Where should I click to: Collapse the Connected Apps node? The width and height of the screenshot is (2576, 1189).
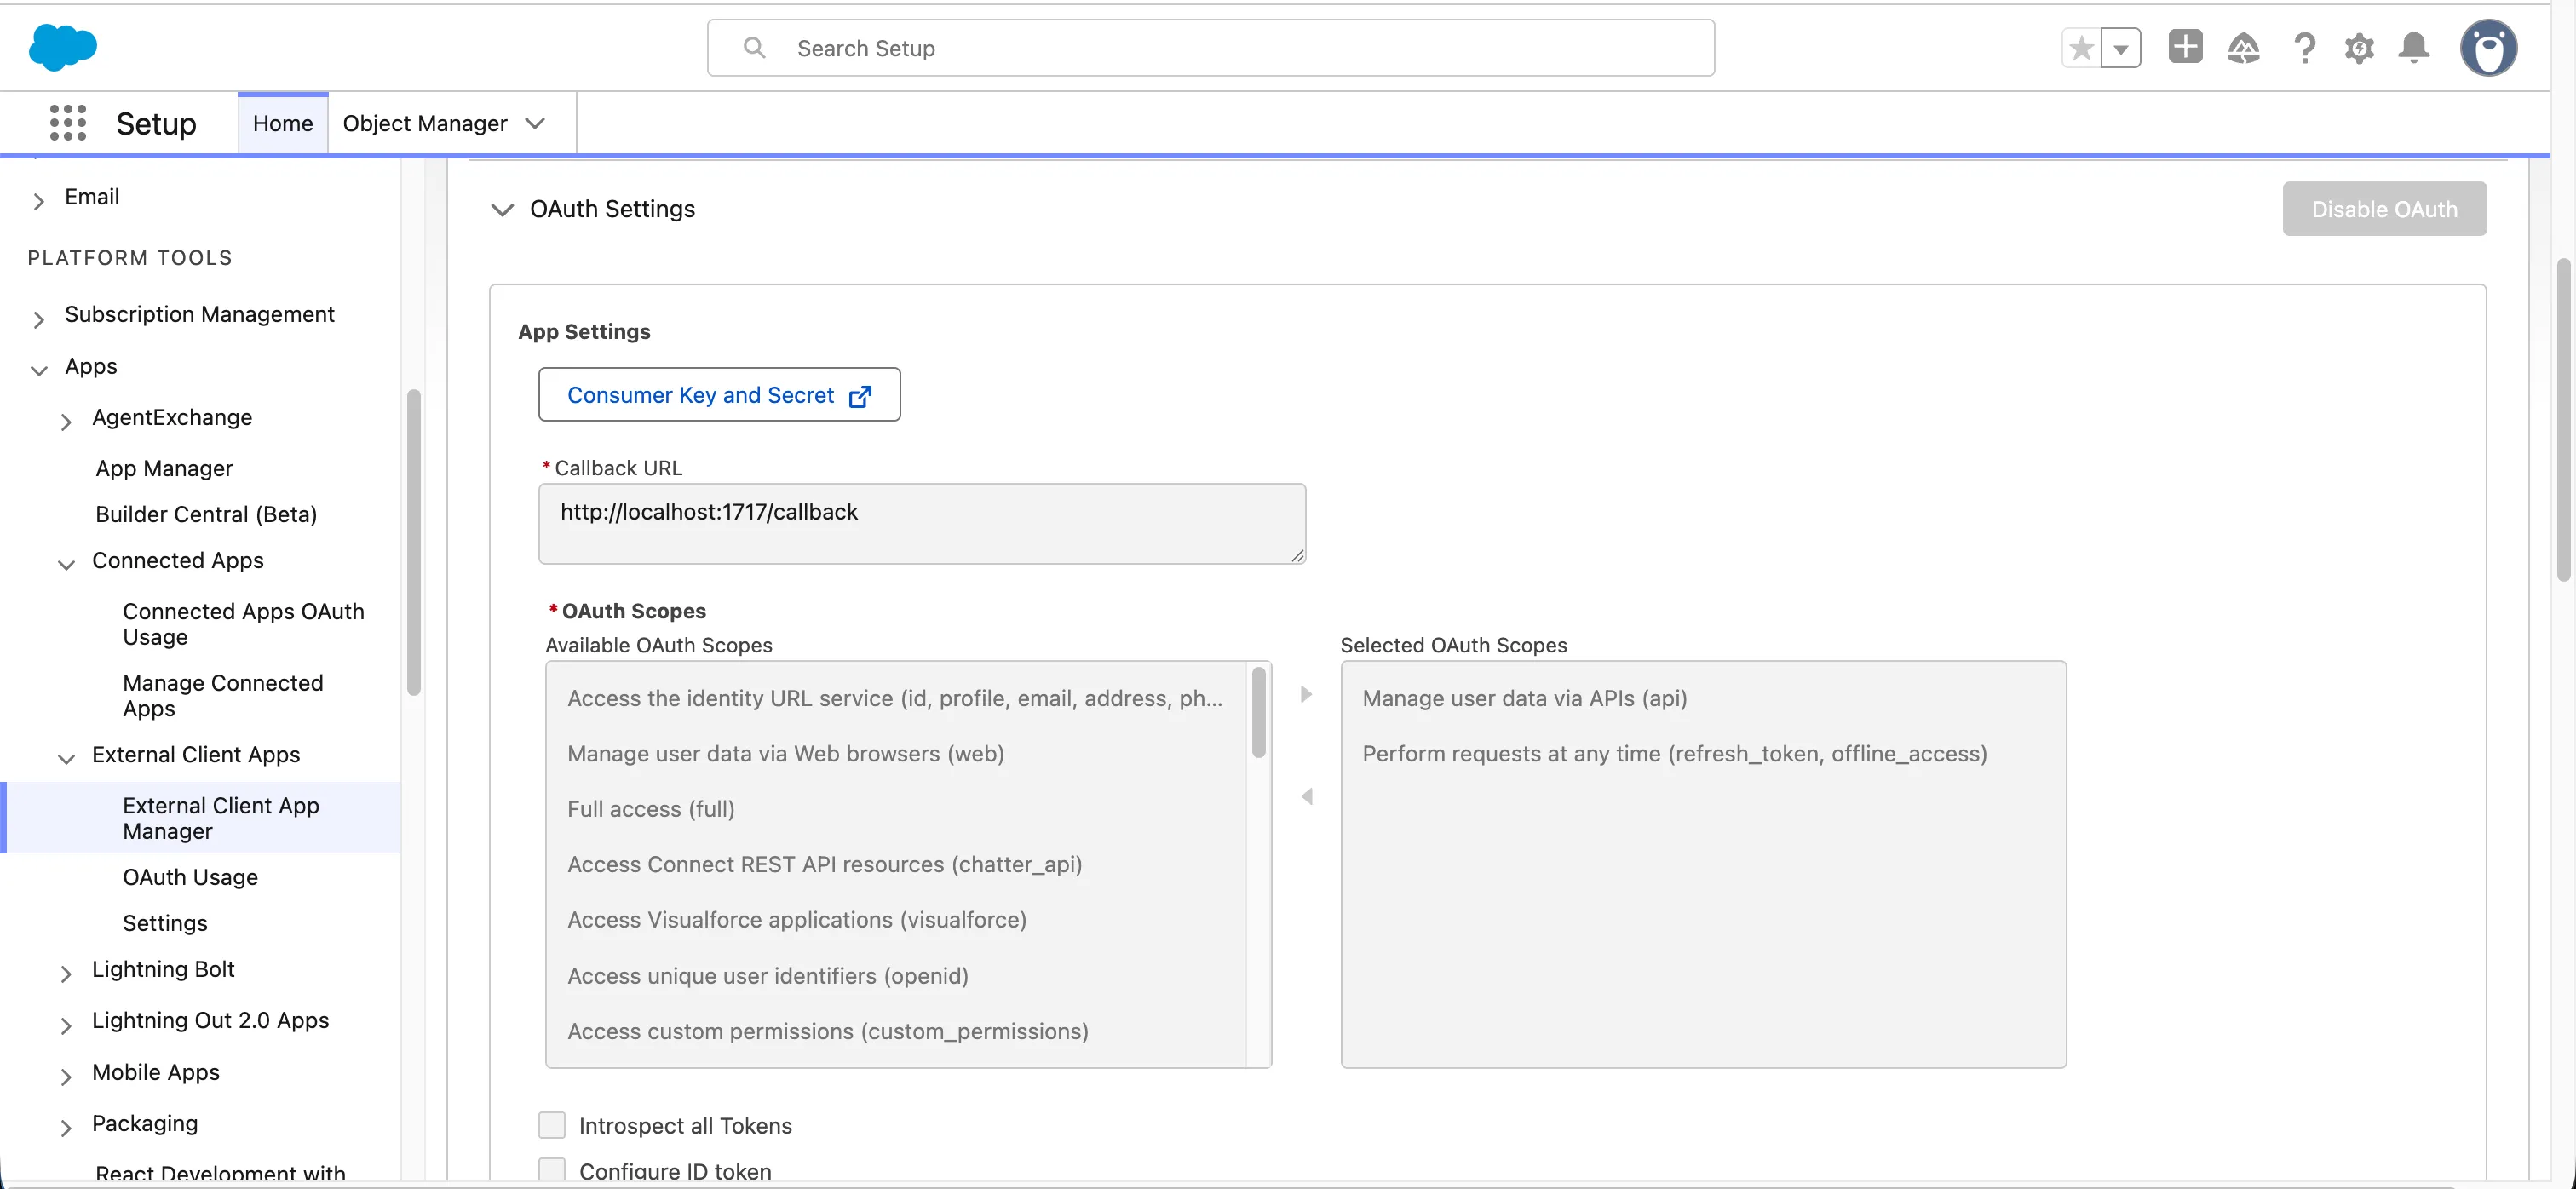click(66, 564)
